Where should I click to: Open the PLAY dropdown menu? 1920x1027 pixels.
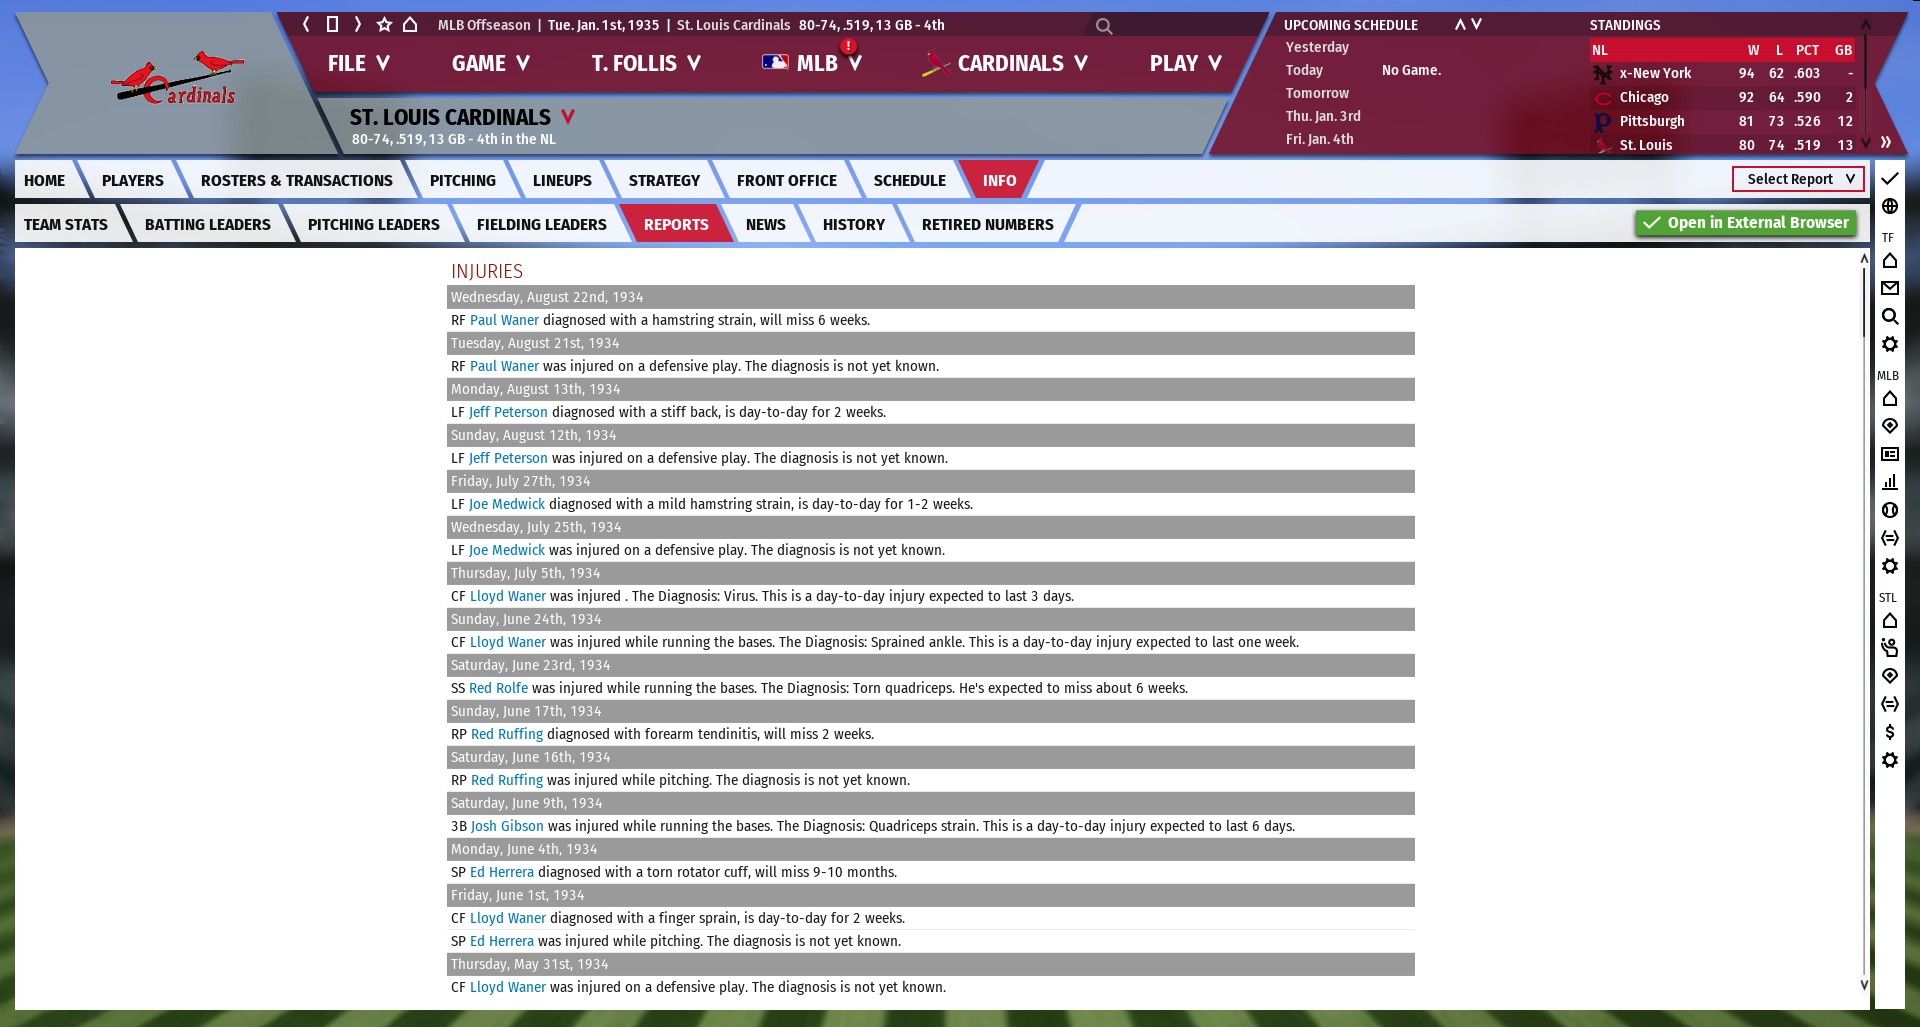1185,63
